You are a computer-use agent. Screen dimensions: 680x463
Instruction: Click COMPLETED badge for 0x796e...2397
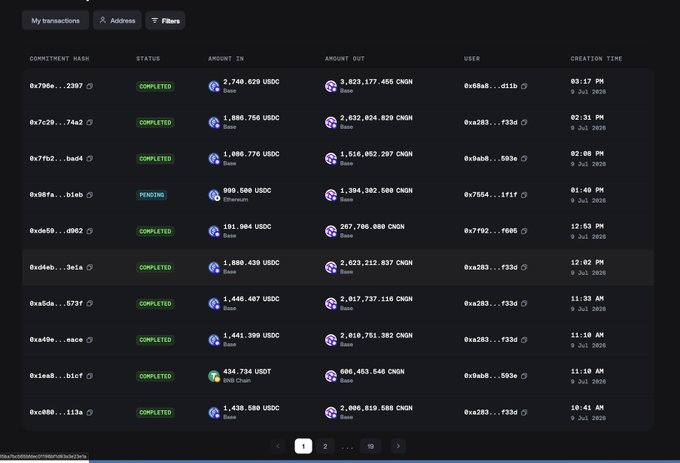click(x=155, y=86)
